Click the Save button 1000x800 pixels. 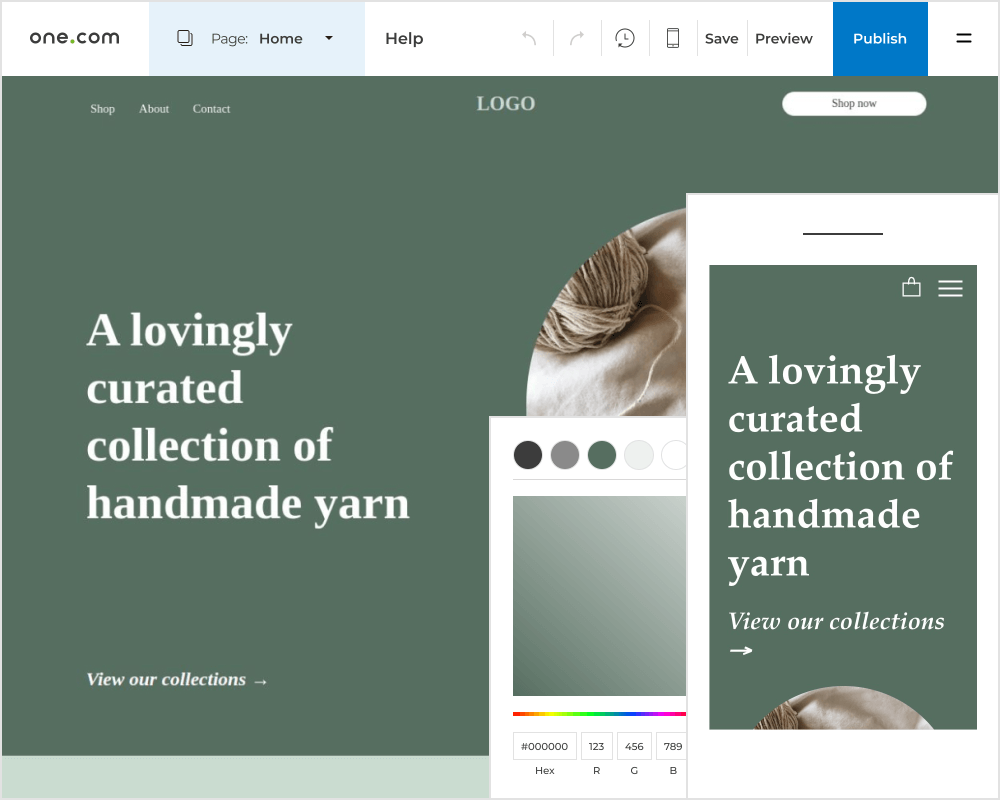point(722,39)
